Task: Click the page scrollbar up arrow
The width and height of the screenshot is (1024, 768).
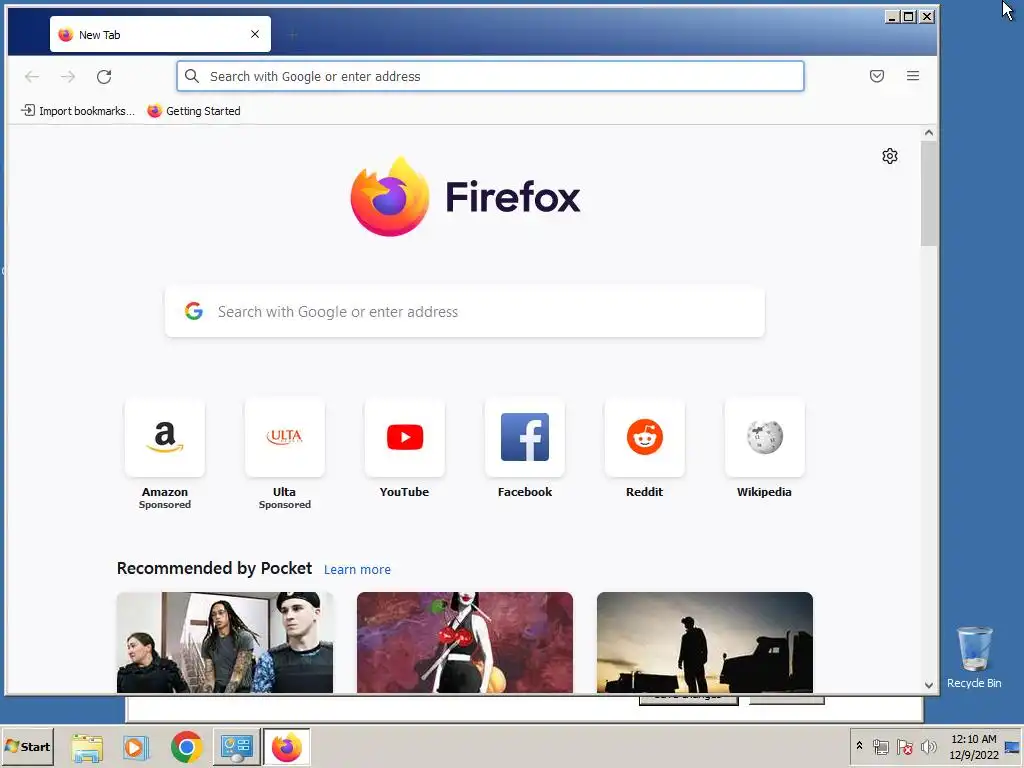Action: (929, 133)
